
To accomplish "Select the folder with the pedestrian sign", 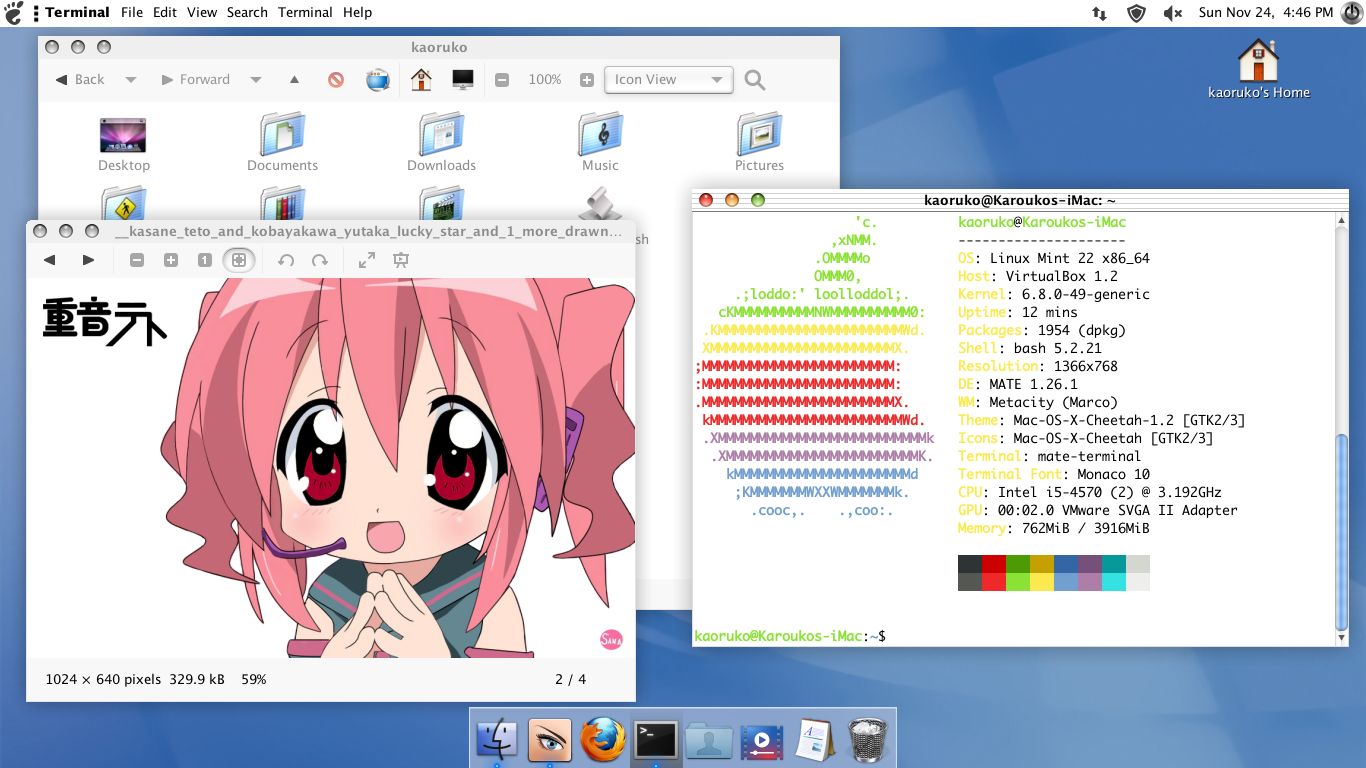I will pos(124,204).
